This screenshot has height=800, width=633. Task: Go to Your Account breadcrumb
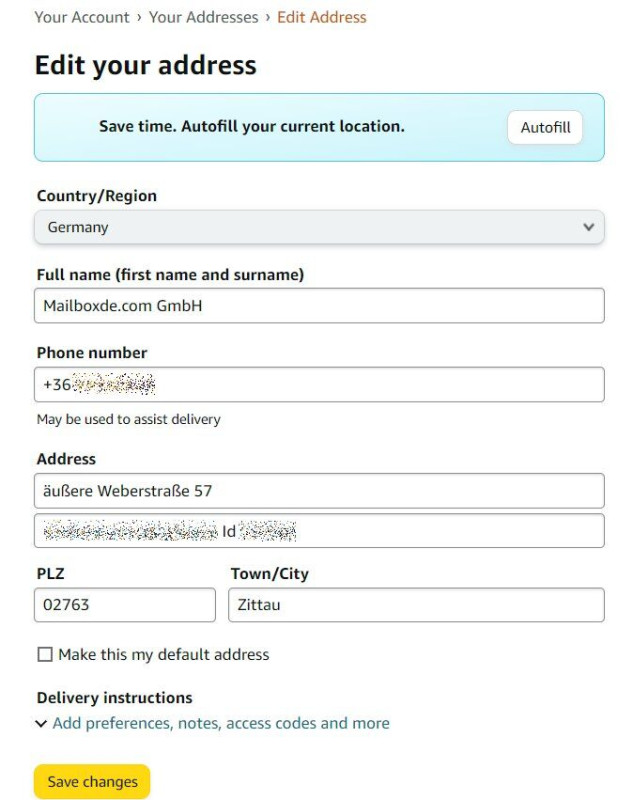(x=82, y=17)
